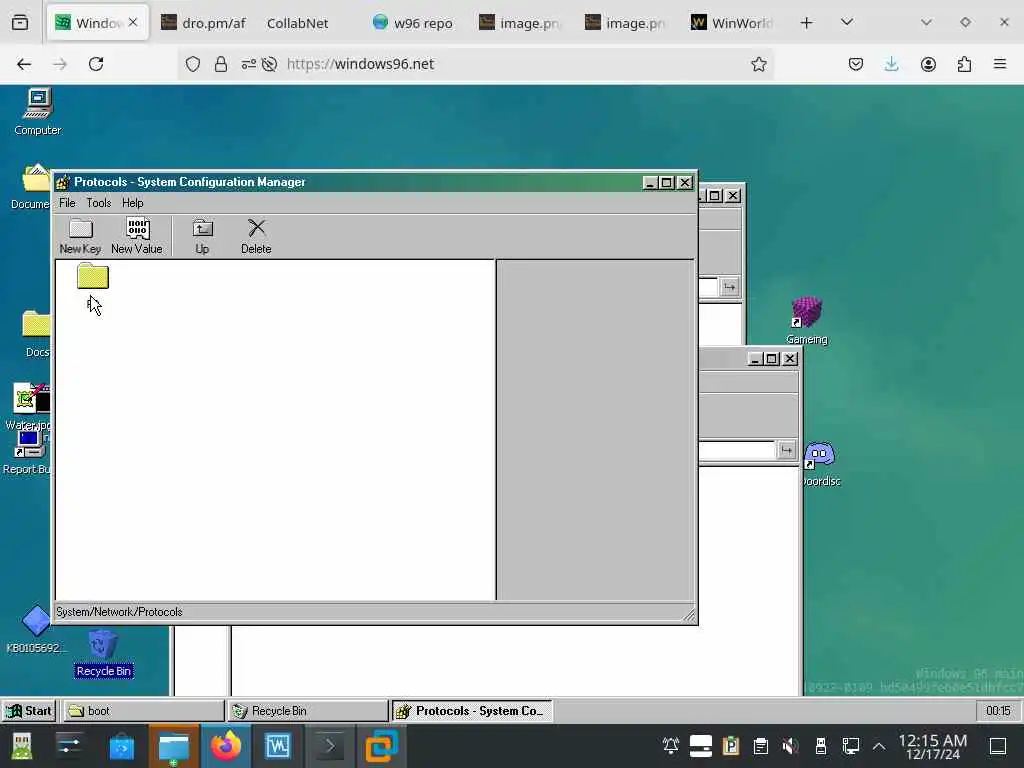Click the browser back arrow

point(24,64)
